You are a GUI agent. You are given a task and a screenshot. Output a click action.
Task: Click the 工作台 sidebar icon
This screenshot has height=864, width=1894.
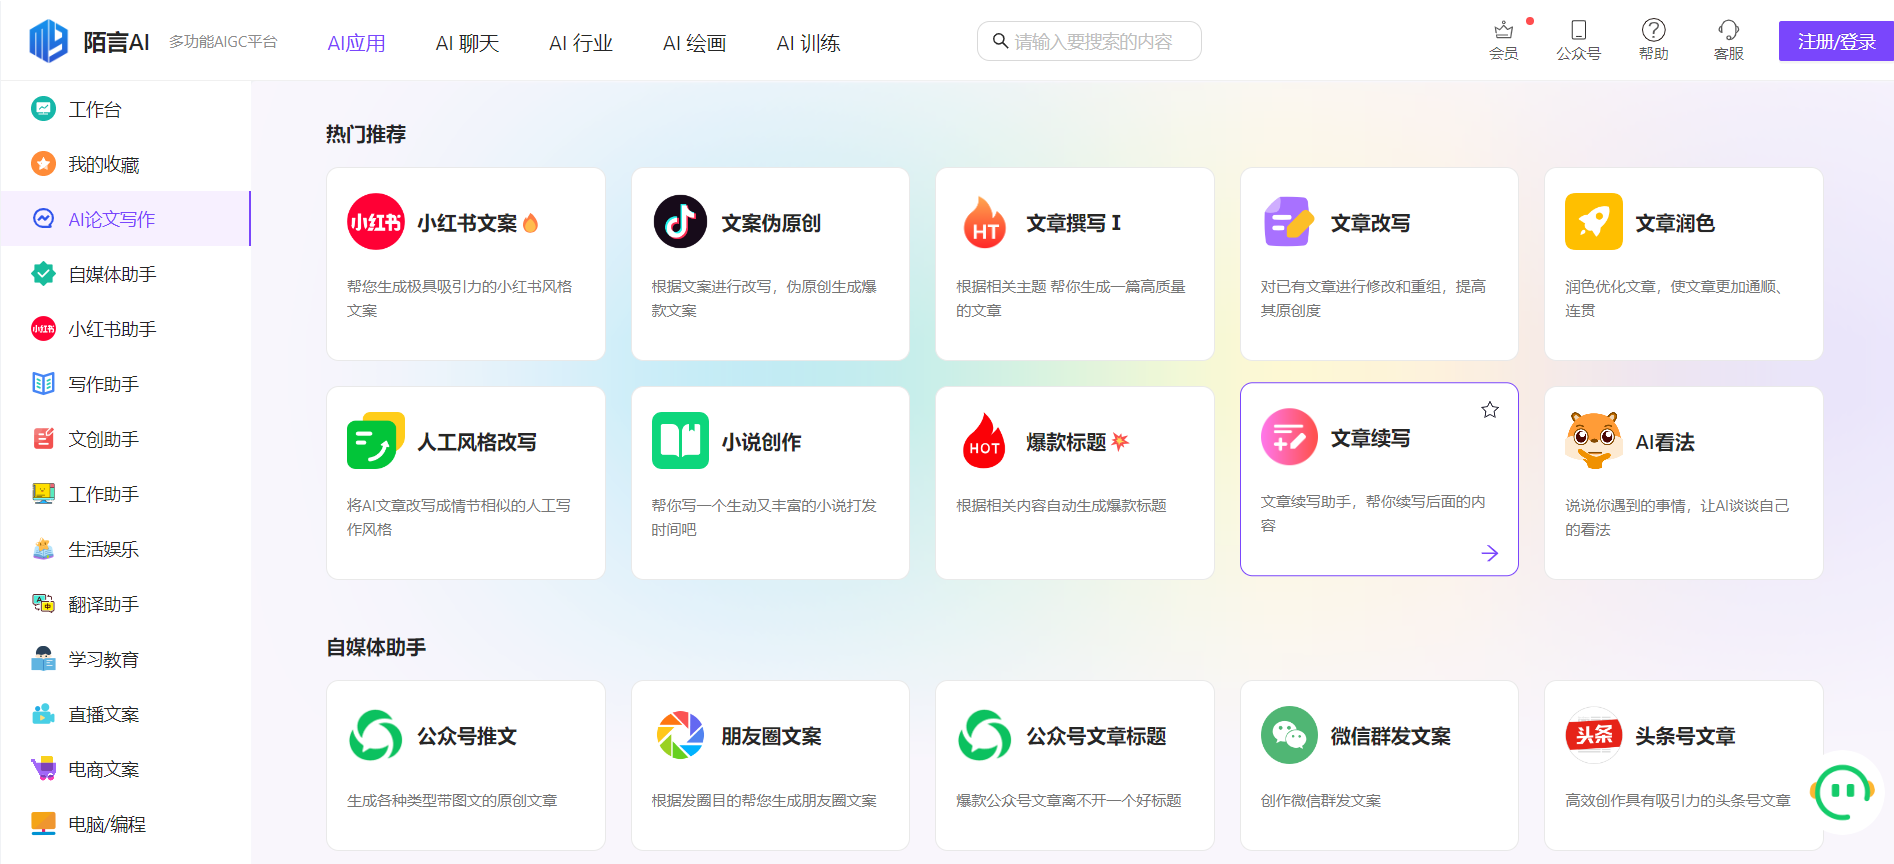click(43, 109)
